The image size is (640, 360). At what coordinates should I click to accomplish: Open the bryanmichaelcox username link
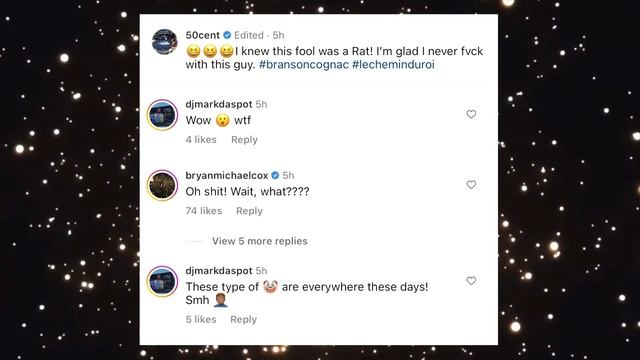coord(227,176)
